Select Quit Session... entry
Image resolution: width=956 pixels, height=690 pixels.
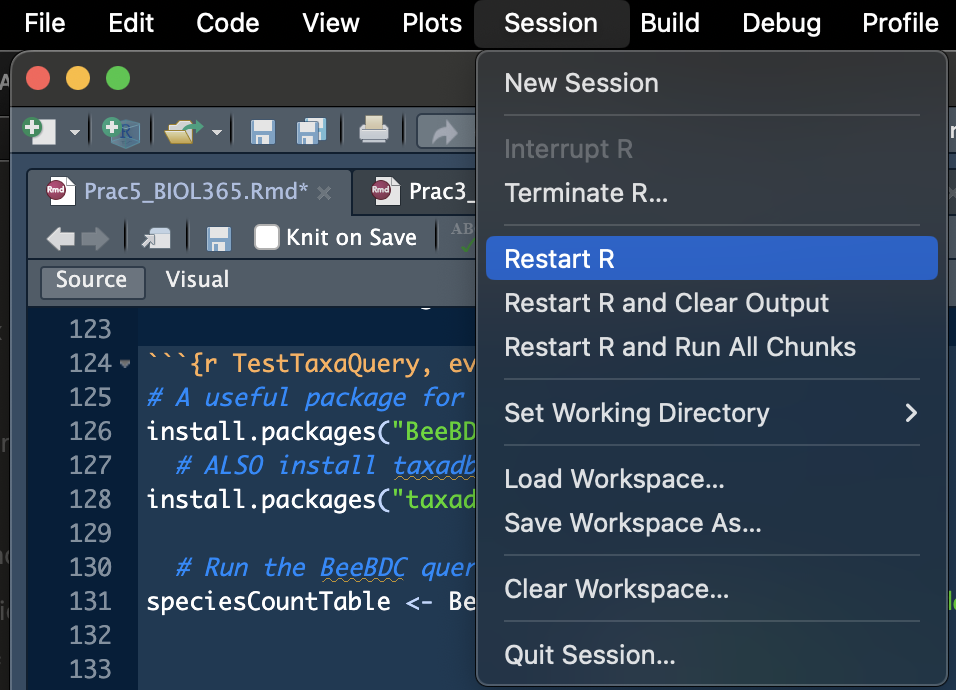712,655
